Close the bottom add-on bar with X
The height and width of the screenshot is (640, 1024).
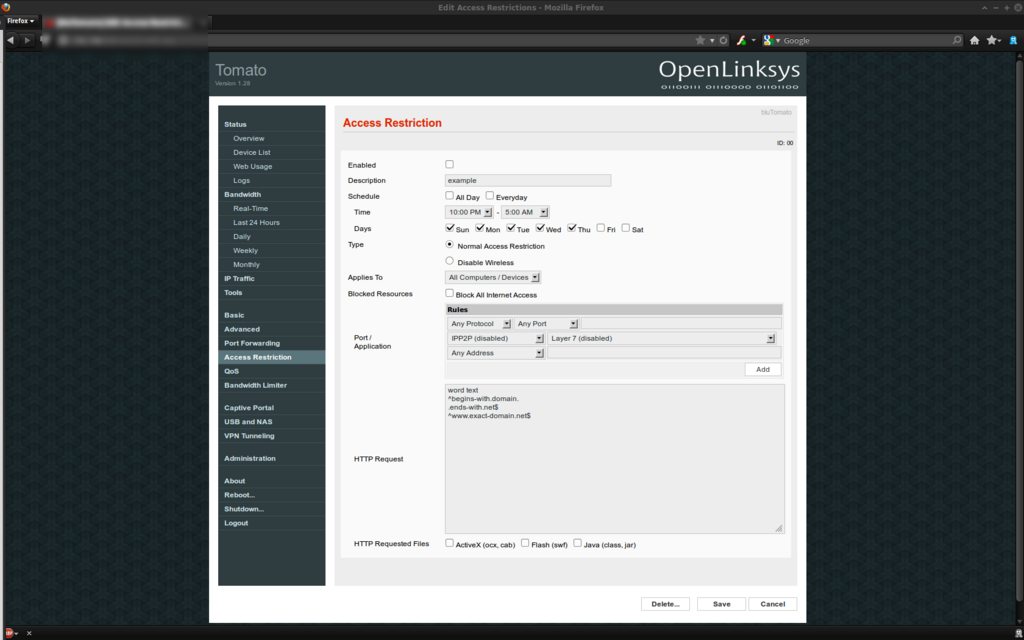tap(29, 633)
